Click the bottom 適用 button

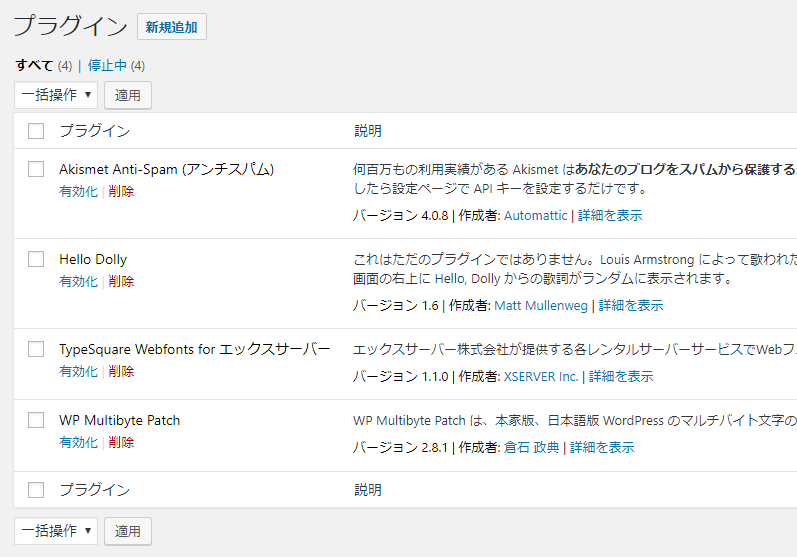[x=127, y=531]
